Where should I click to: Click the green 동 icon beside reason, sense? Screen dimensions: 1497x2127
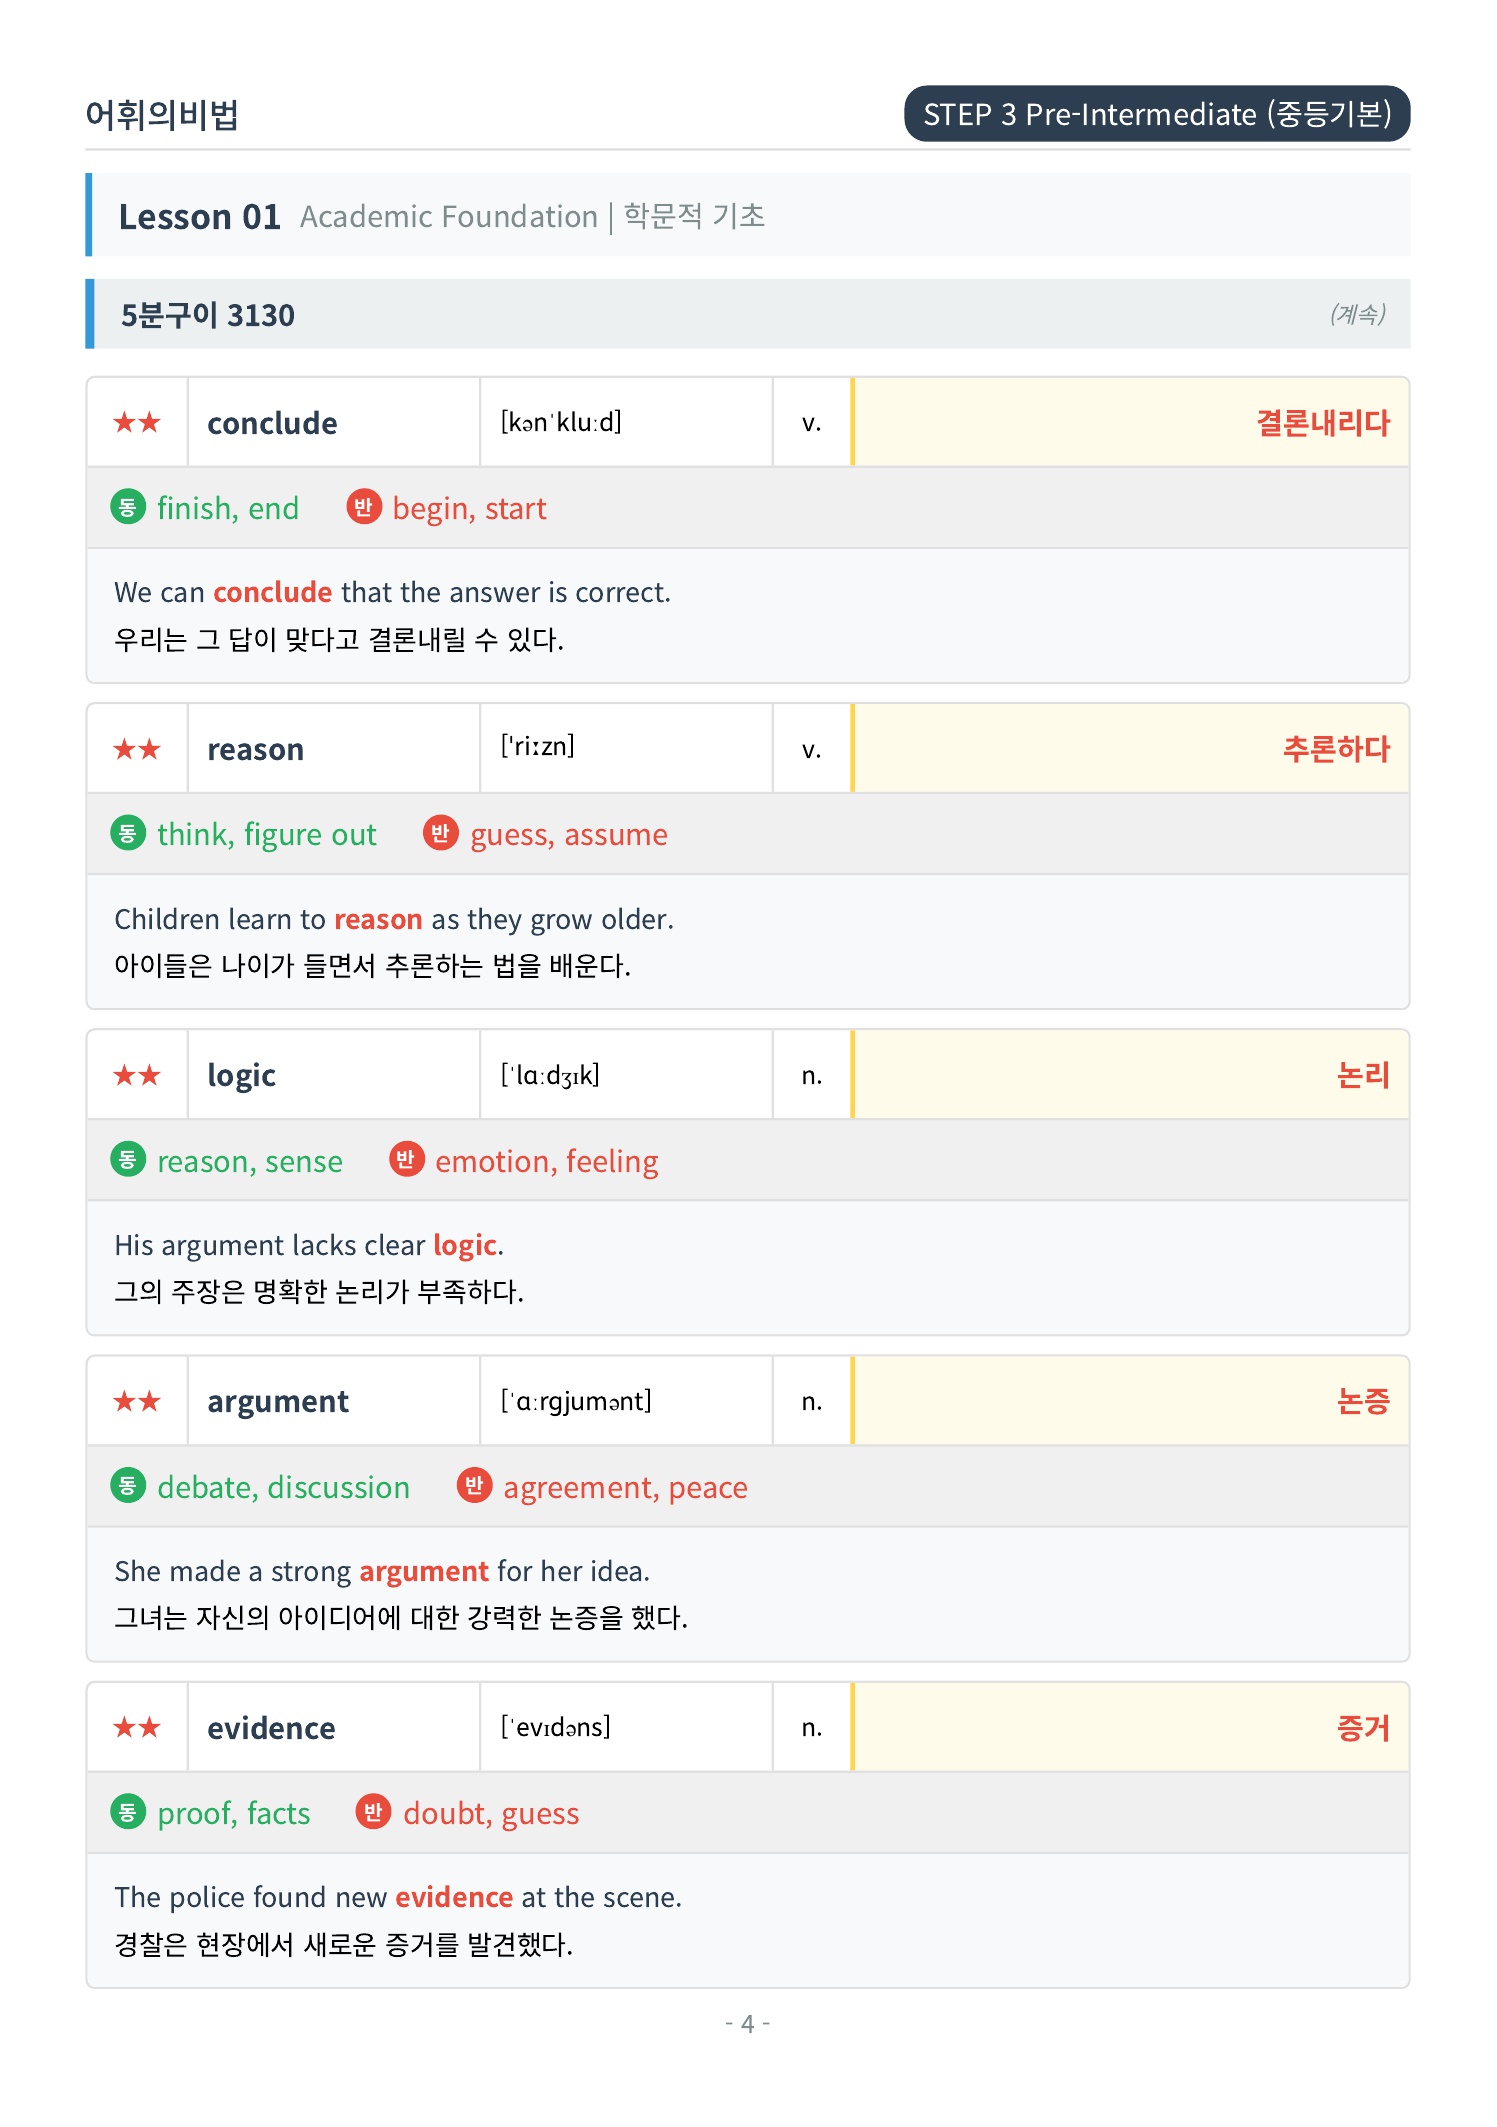point(127,1160)
